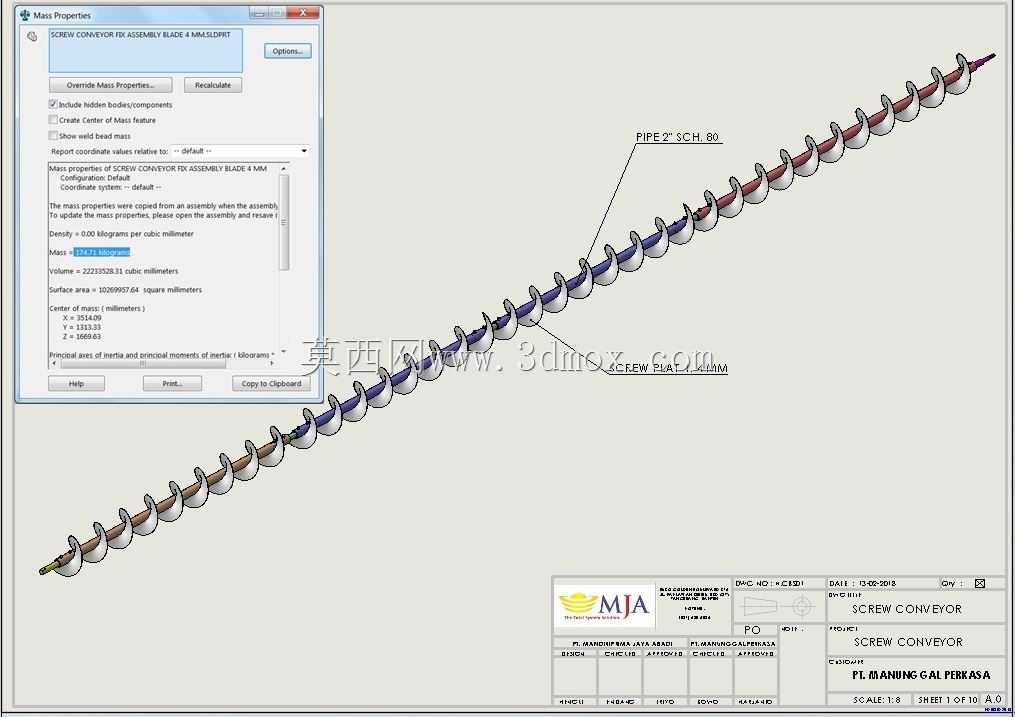Screen dimensions: 1015x717
Task: Click the X = 3514.09 coordinate
Action: [x=82, y=318]
